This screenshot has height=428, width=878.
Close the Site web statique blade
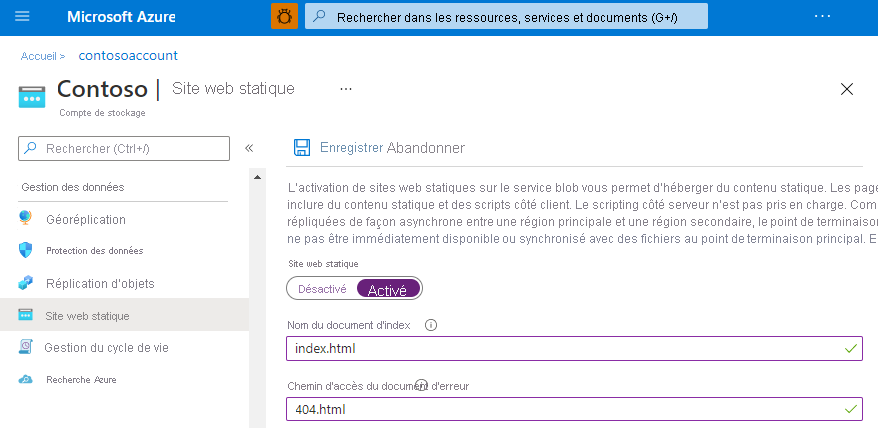coord(847,89)
